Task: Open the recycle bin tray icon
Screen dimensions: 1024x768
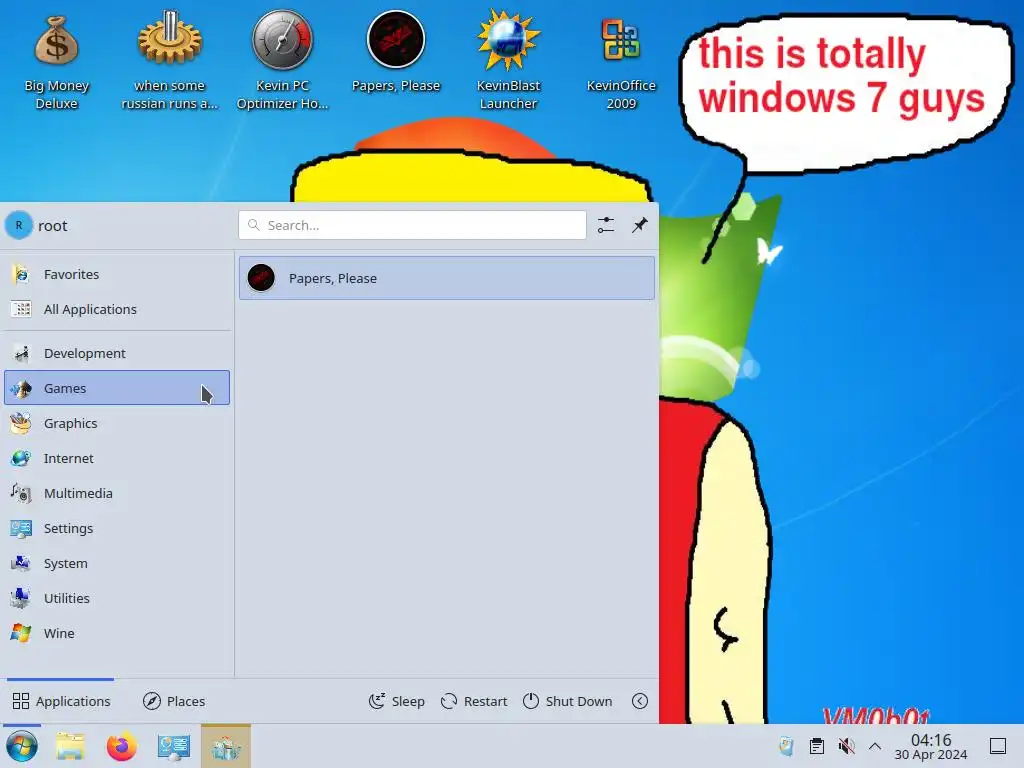Action: (x=787, y=746)
